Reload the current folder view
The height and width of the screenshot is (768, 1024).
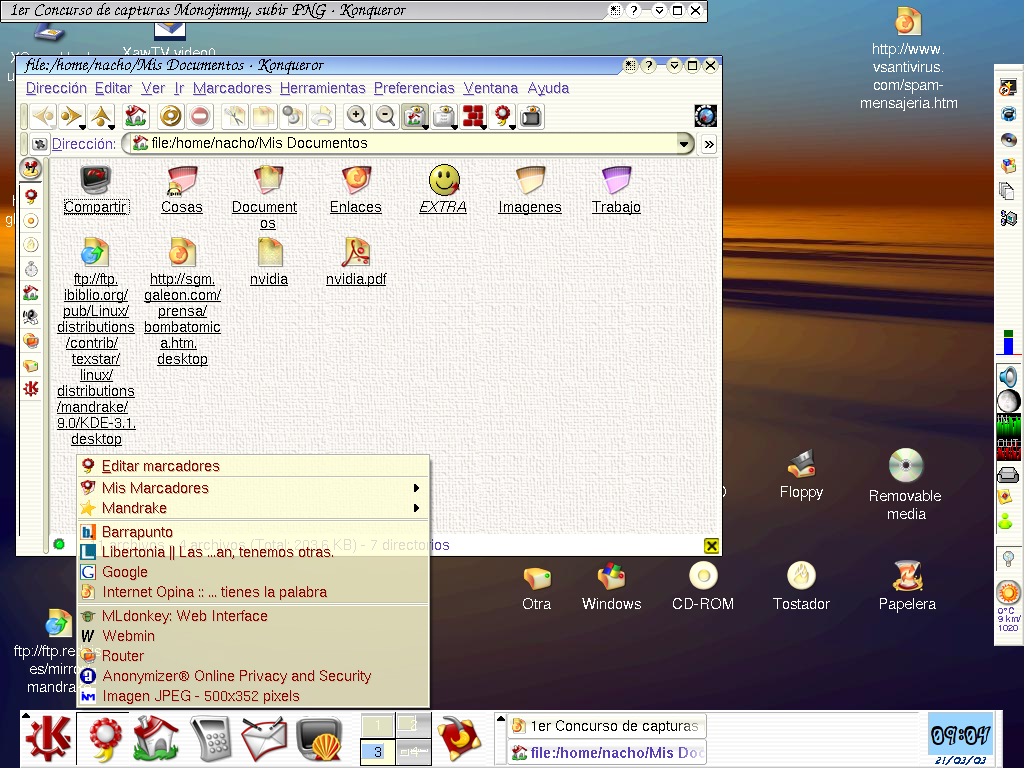coord(170,116)
